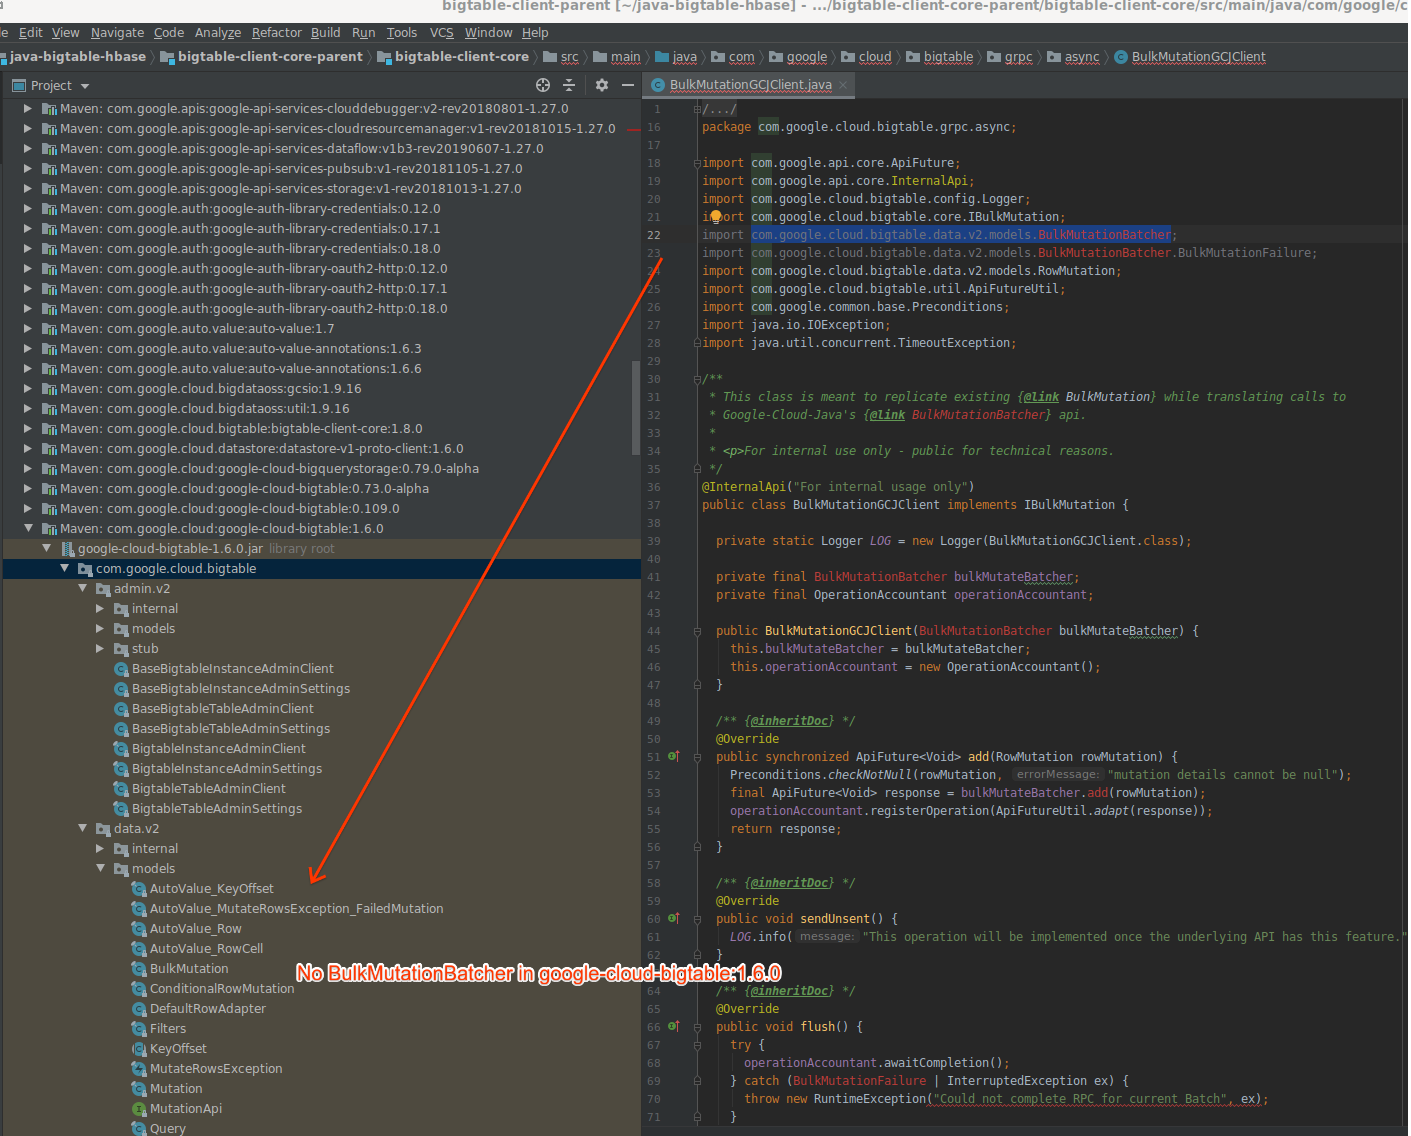This screenshot has width=1411, height=1136.
Task: Open the Build menu
Action: [326, 32]
